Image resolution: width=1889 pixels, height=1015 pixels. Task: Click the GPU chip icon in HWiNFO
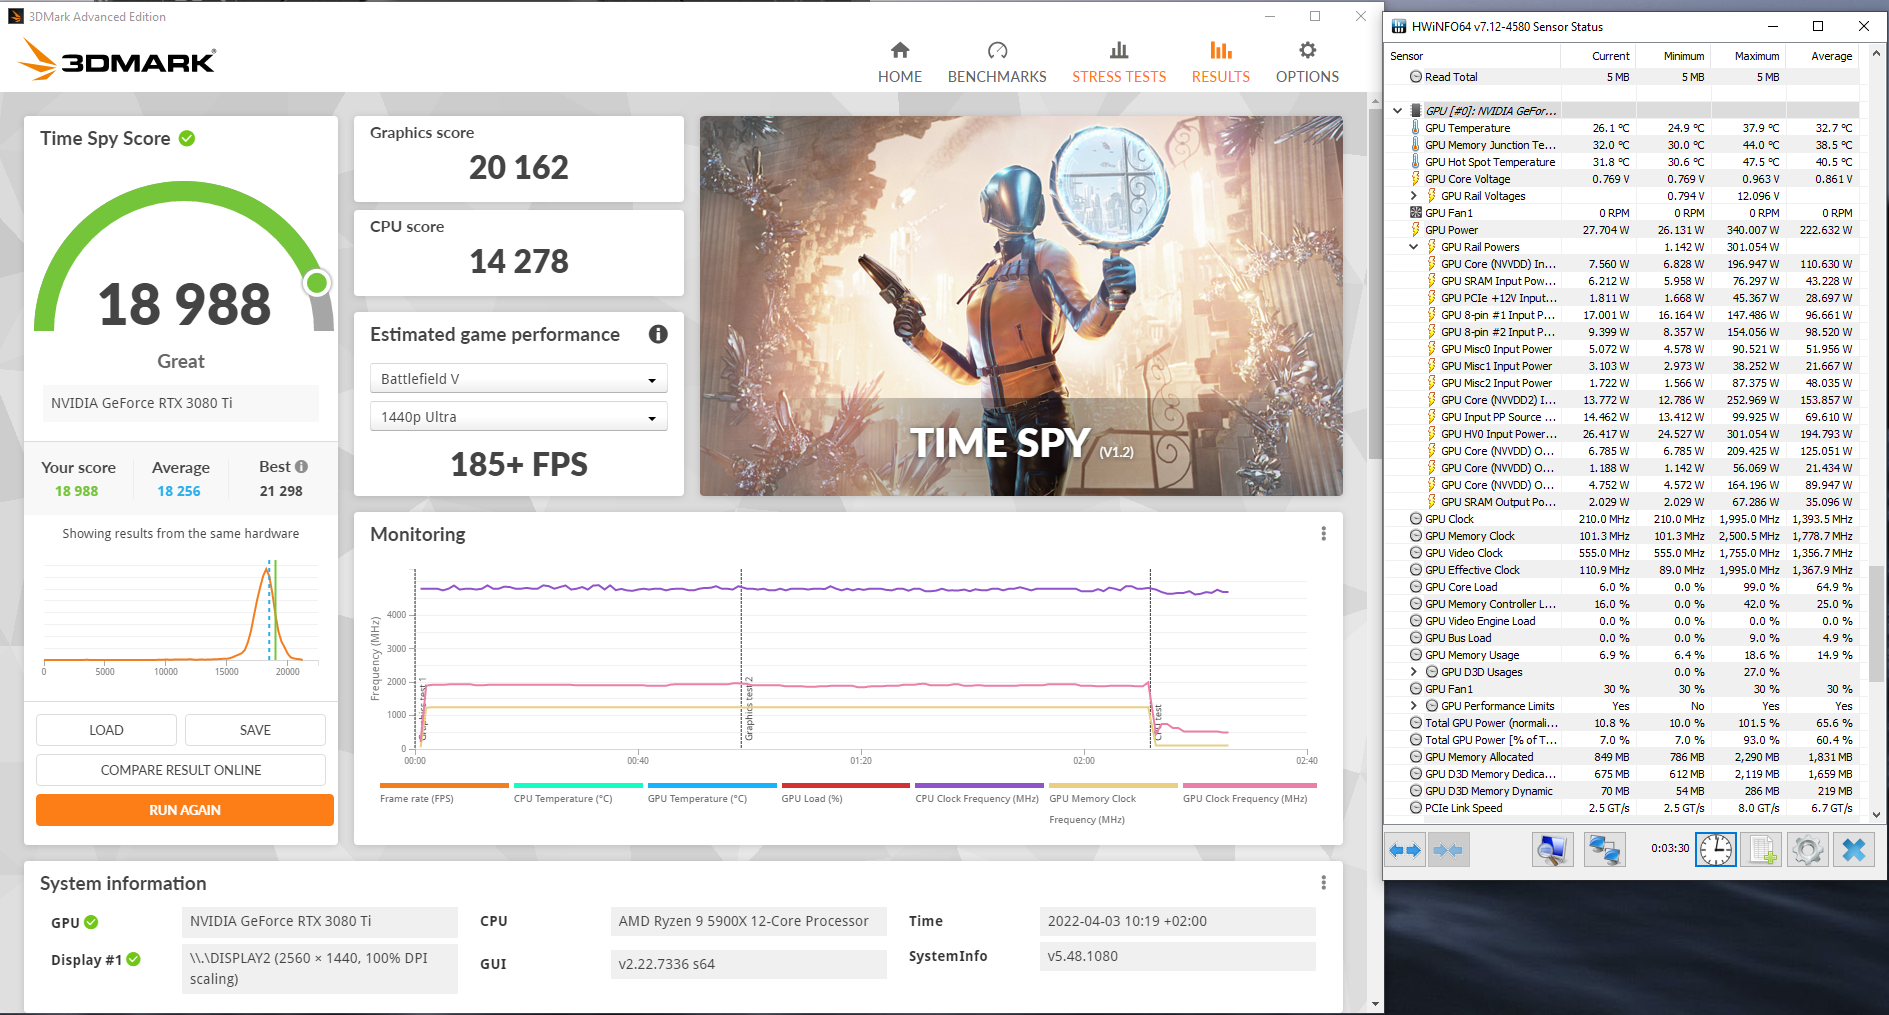(1416, 111)
